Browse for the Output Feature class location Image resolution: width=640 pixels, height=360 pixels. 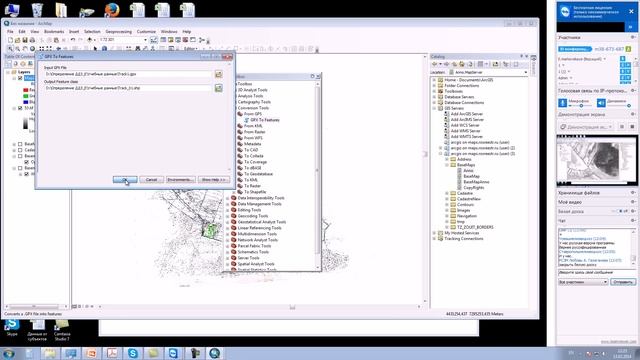coord(219,88)
